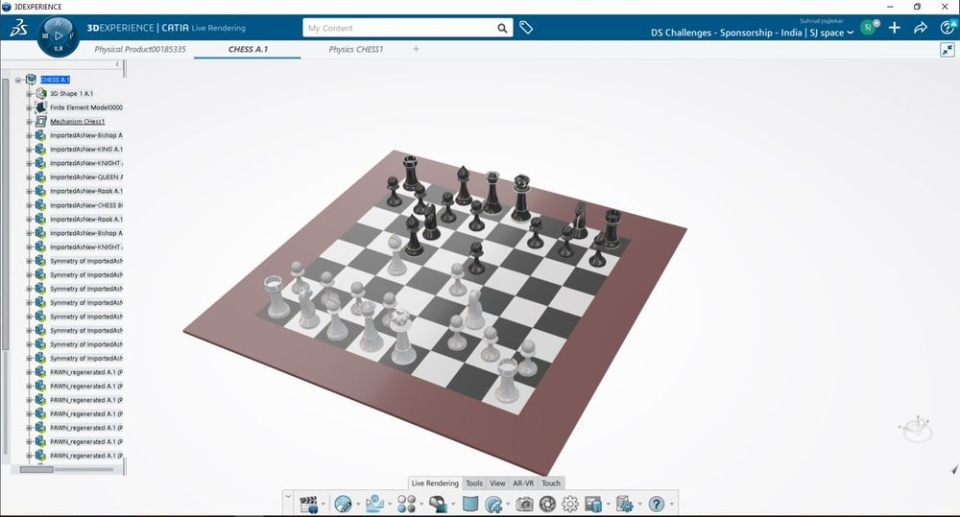Viewport: 960px width, 517px height.
Task: Select Finite Element Model0000 tree item
Action: tap(86, 107)
